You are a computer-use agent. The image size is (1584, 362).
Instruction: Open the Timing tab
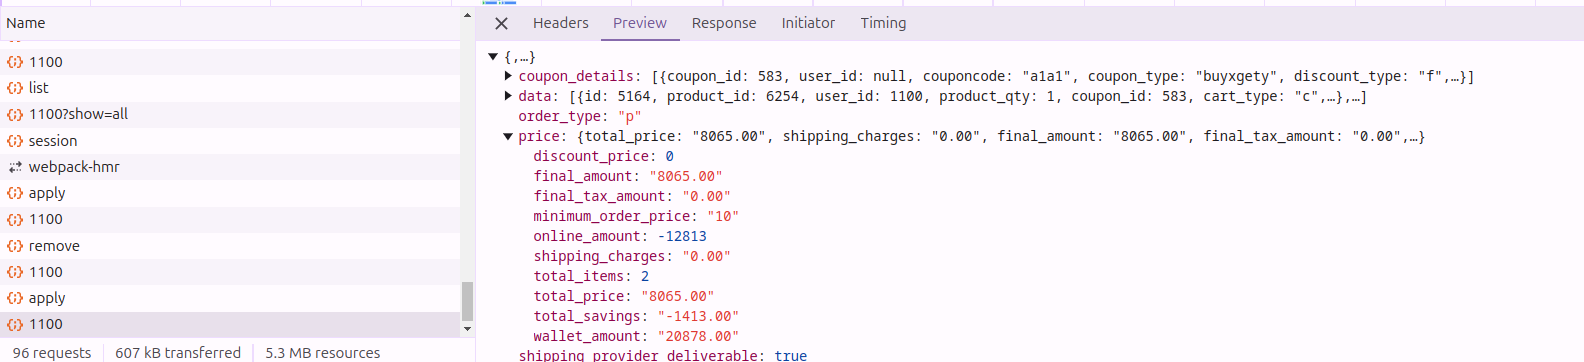(883, 23)
